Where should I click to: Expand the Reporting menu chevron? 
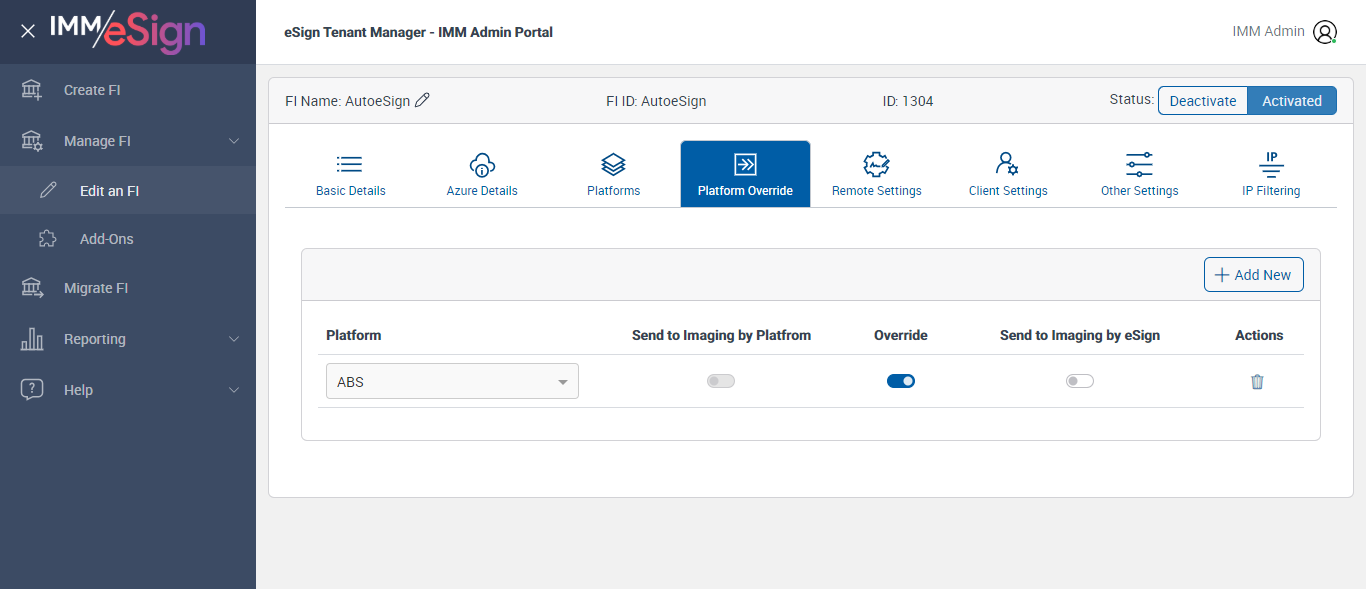click(x=234, y=339)
